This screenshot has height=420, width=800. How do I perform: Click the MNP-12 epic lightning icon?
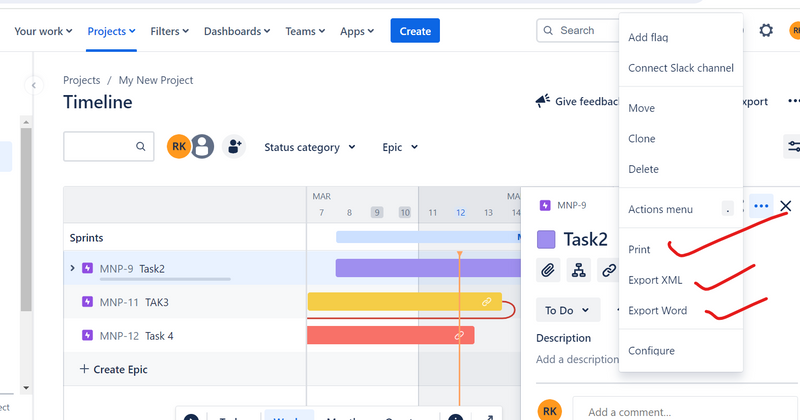87,335
